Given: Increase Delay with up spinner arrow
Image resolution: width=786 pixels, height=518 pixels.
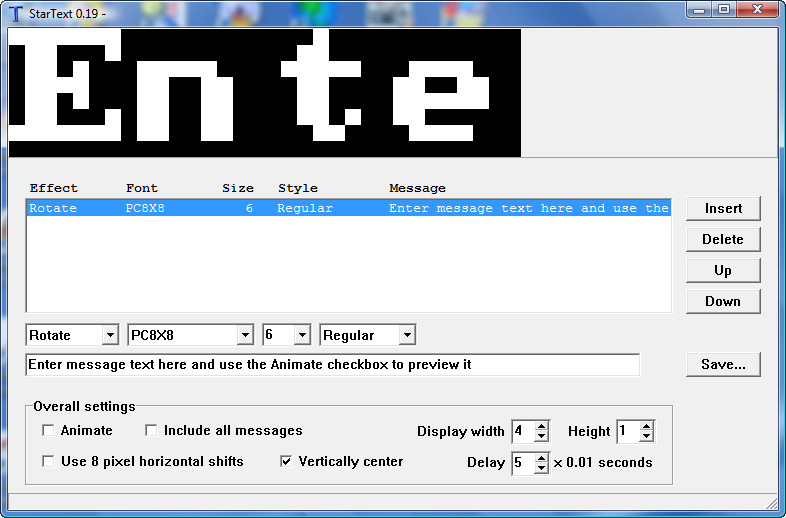Looking at the screenshot, I should pos(541,457).
